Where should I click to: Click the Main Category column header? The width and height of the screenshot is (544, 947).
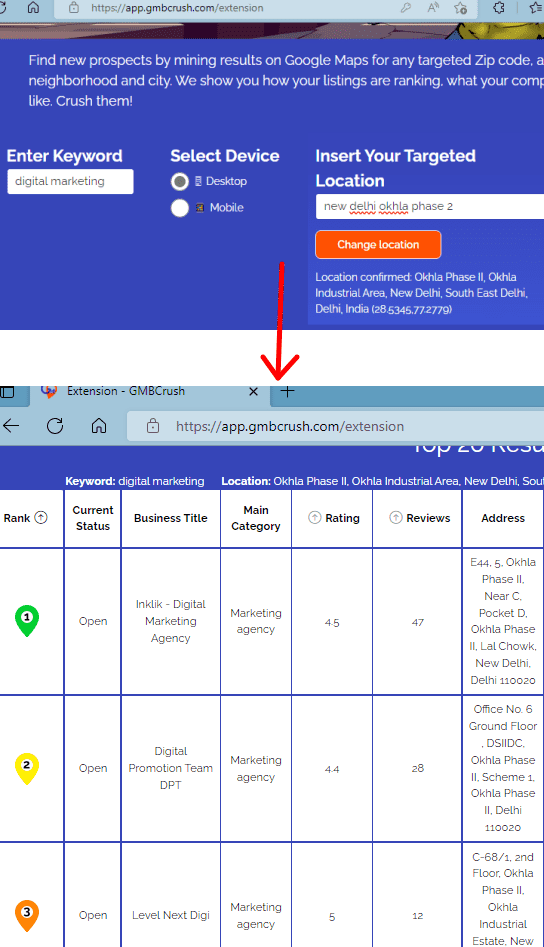(256, 518)
